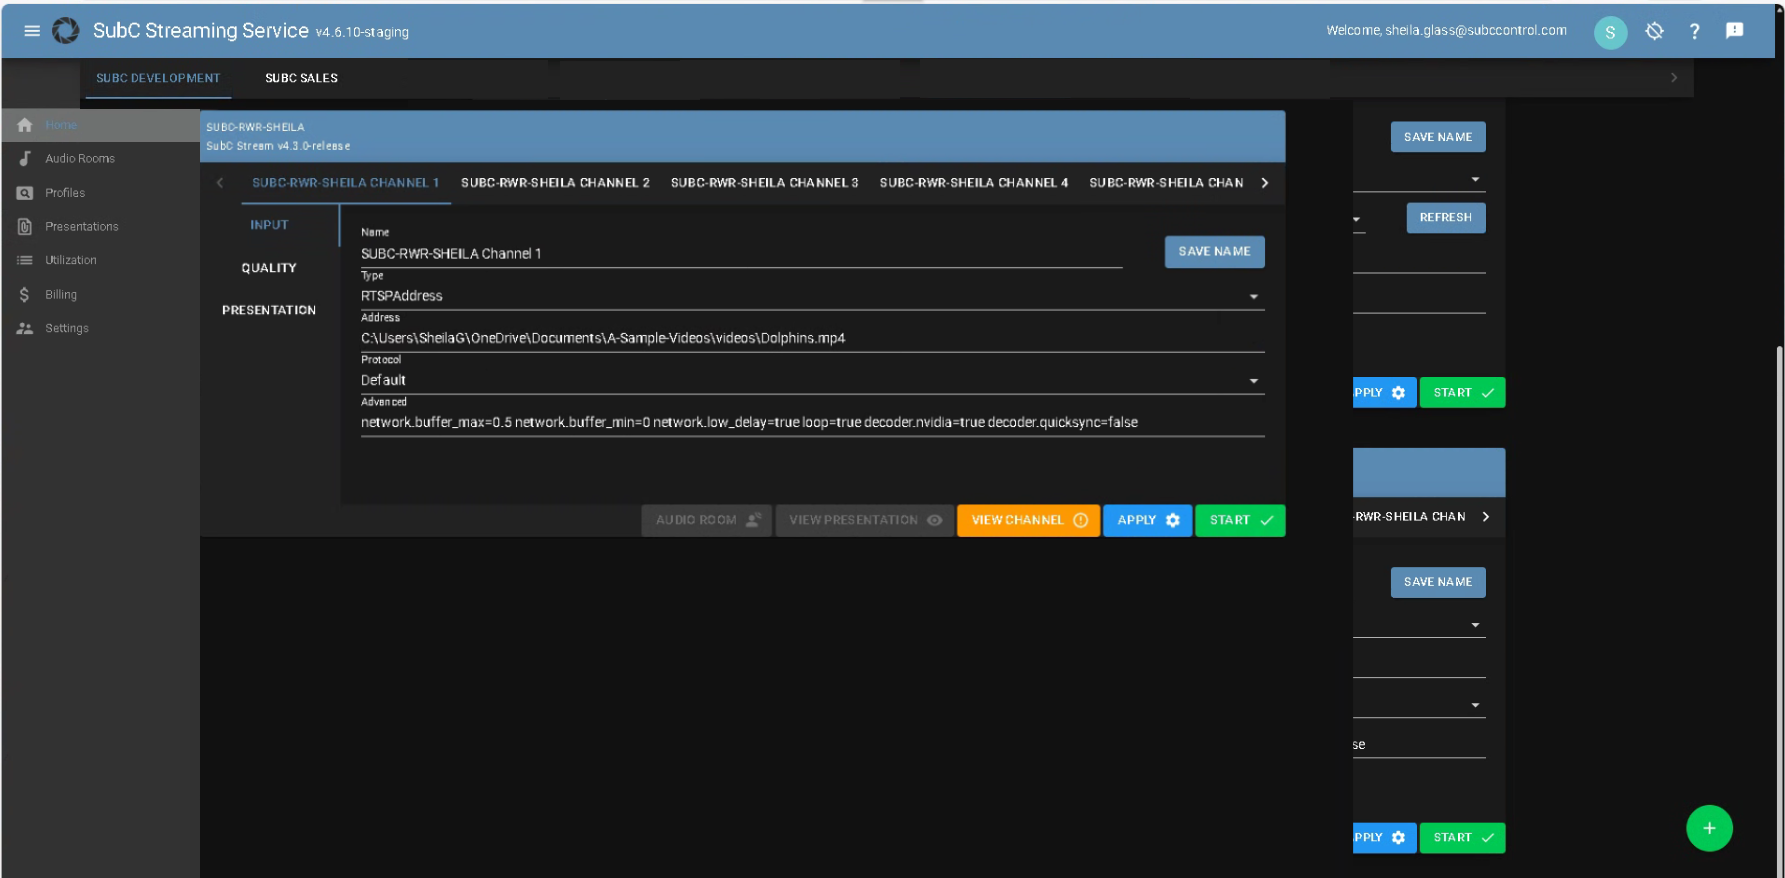
Task: Toggle the dark/light theme icon
Action: tap(1654, 31)
